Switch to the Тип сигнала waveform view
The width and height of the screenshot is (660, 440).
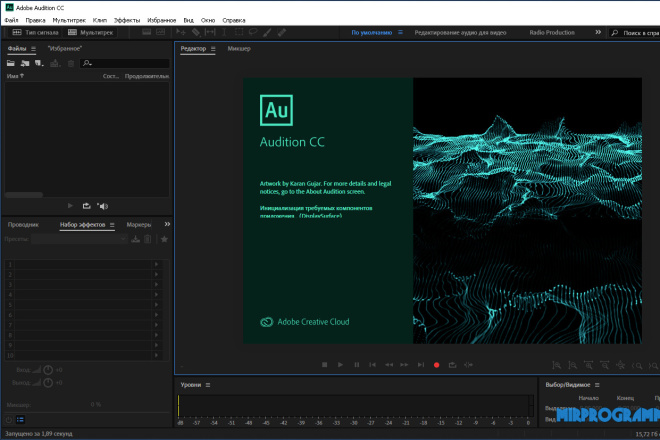35,32
